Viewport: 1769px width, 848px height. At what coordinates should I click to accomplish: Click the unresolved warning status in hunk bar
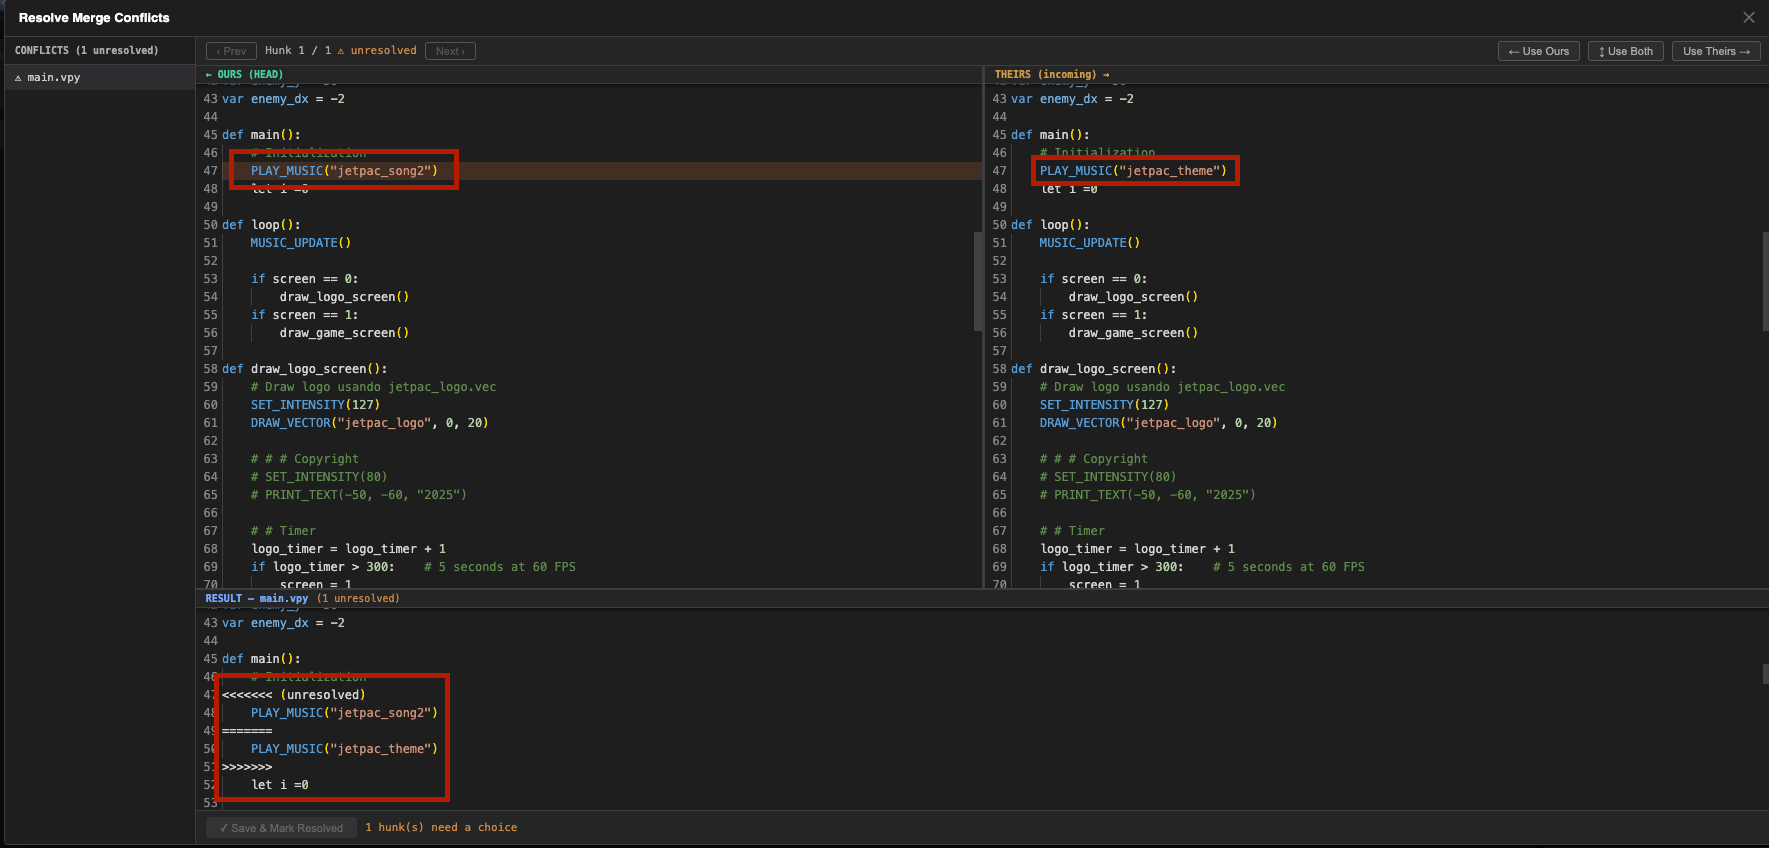(x=377, y=51)
